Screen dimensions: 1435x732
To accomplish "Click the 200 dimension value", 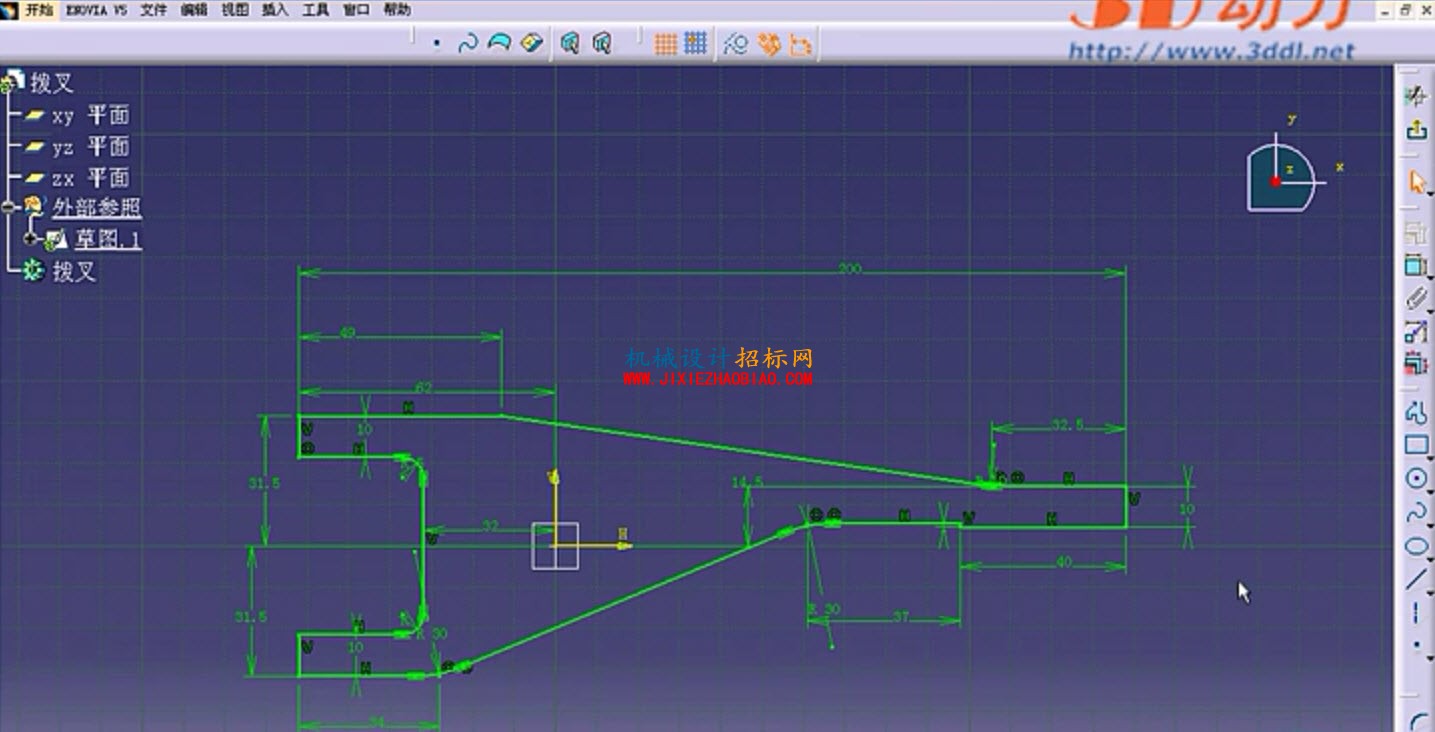I will coord(850,269).
